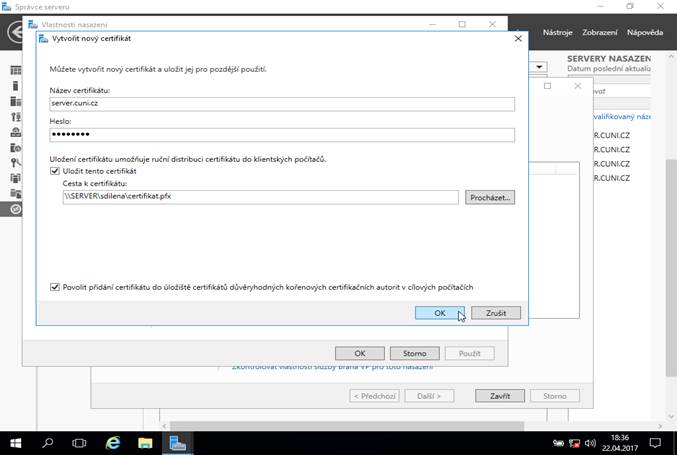Screen dimensions: 677x455
Task: Click right arrow of horizontal scrollbar
Action: pyautogui.click(x=660, y=426)
